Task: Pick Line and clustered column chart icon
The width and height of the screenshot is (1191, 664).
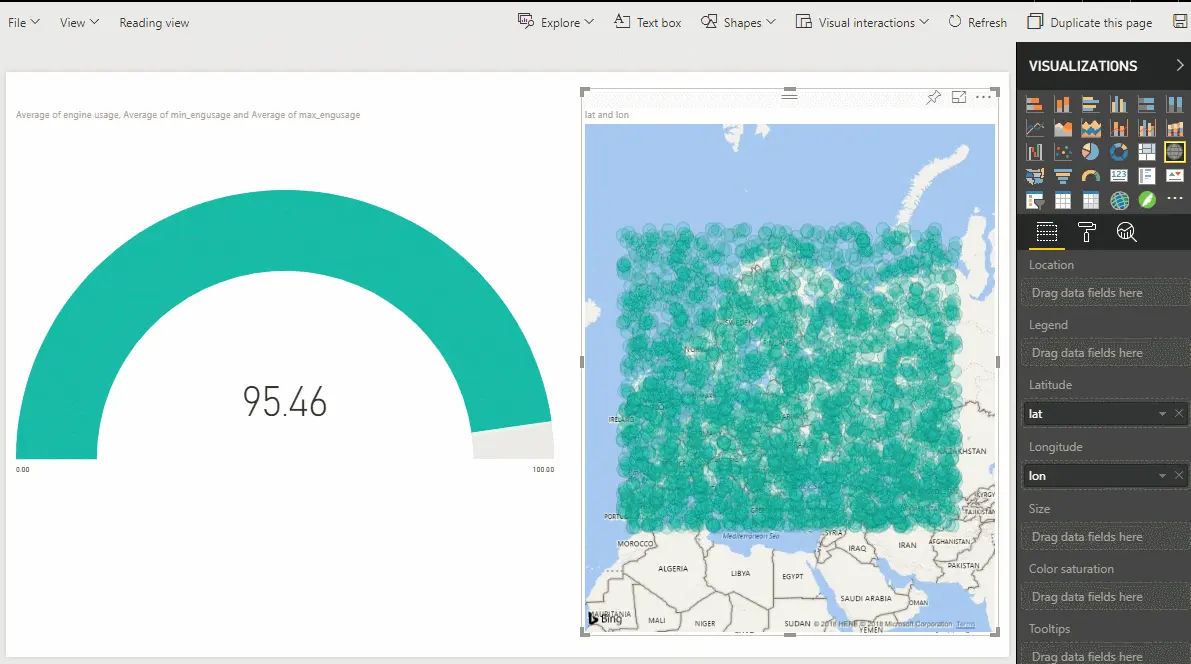Action: (x=1147, y=128)
